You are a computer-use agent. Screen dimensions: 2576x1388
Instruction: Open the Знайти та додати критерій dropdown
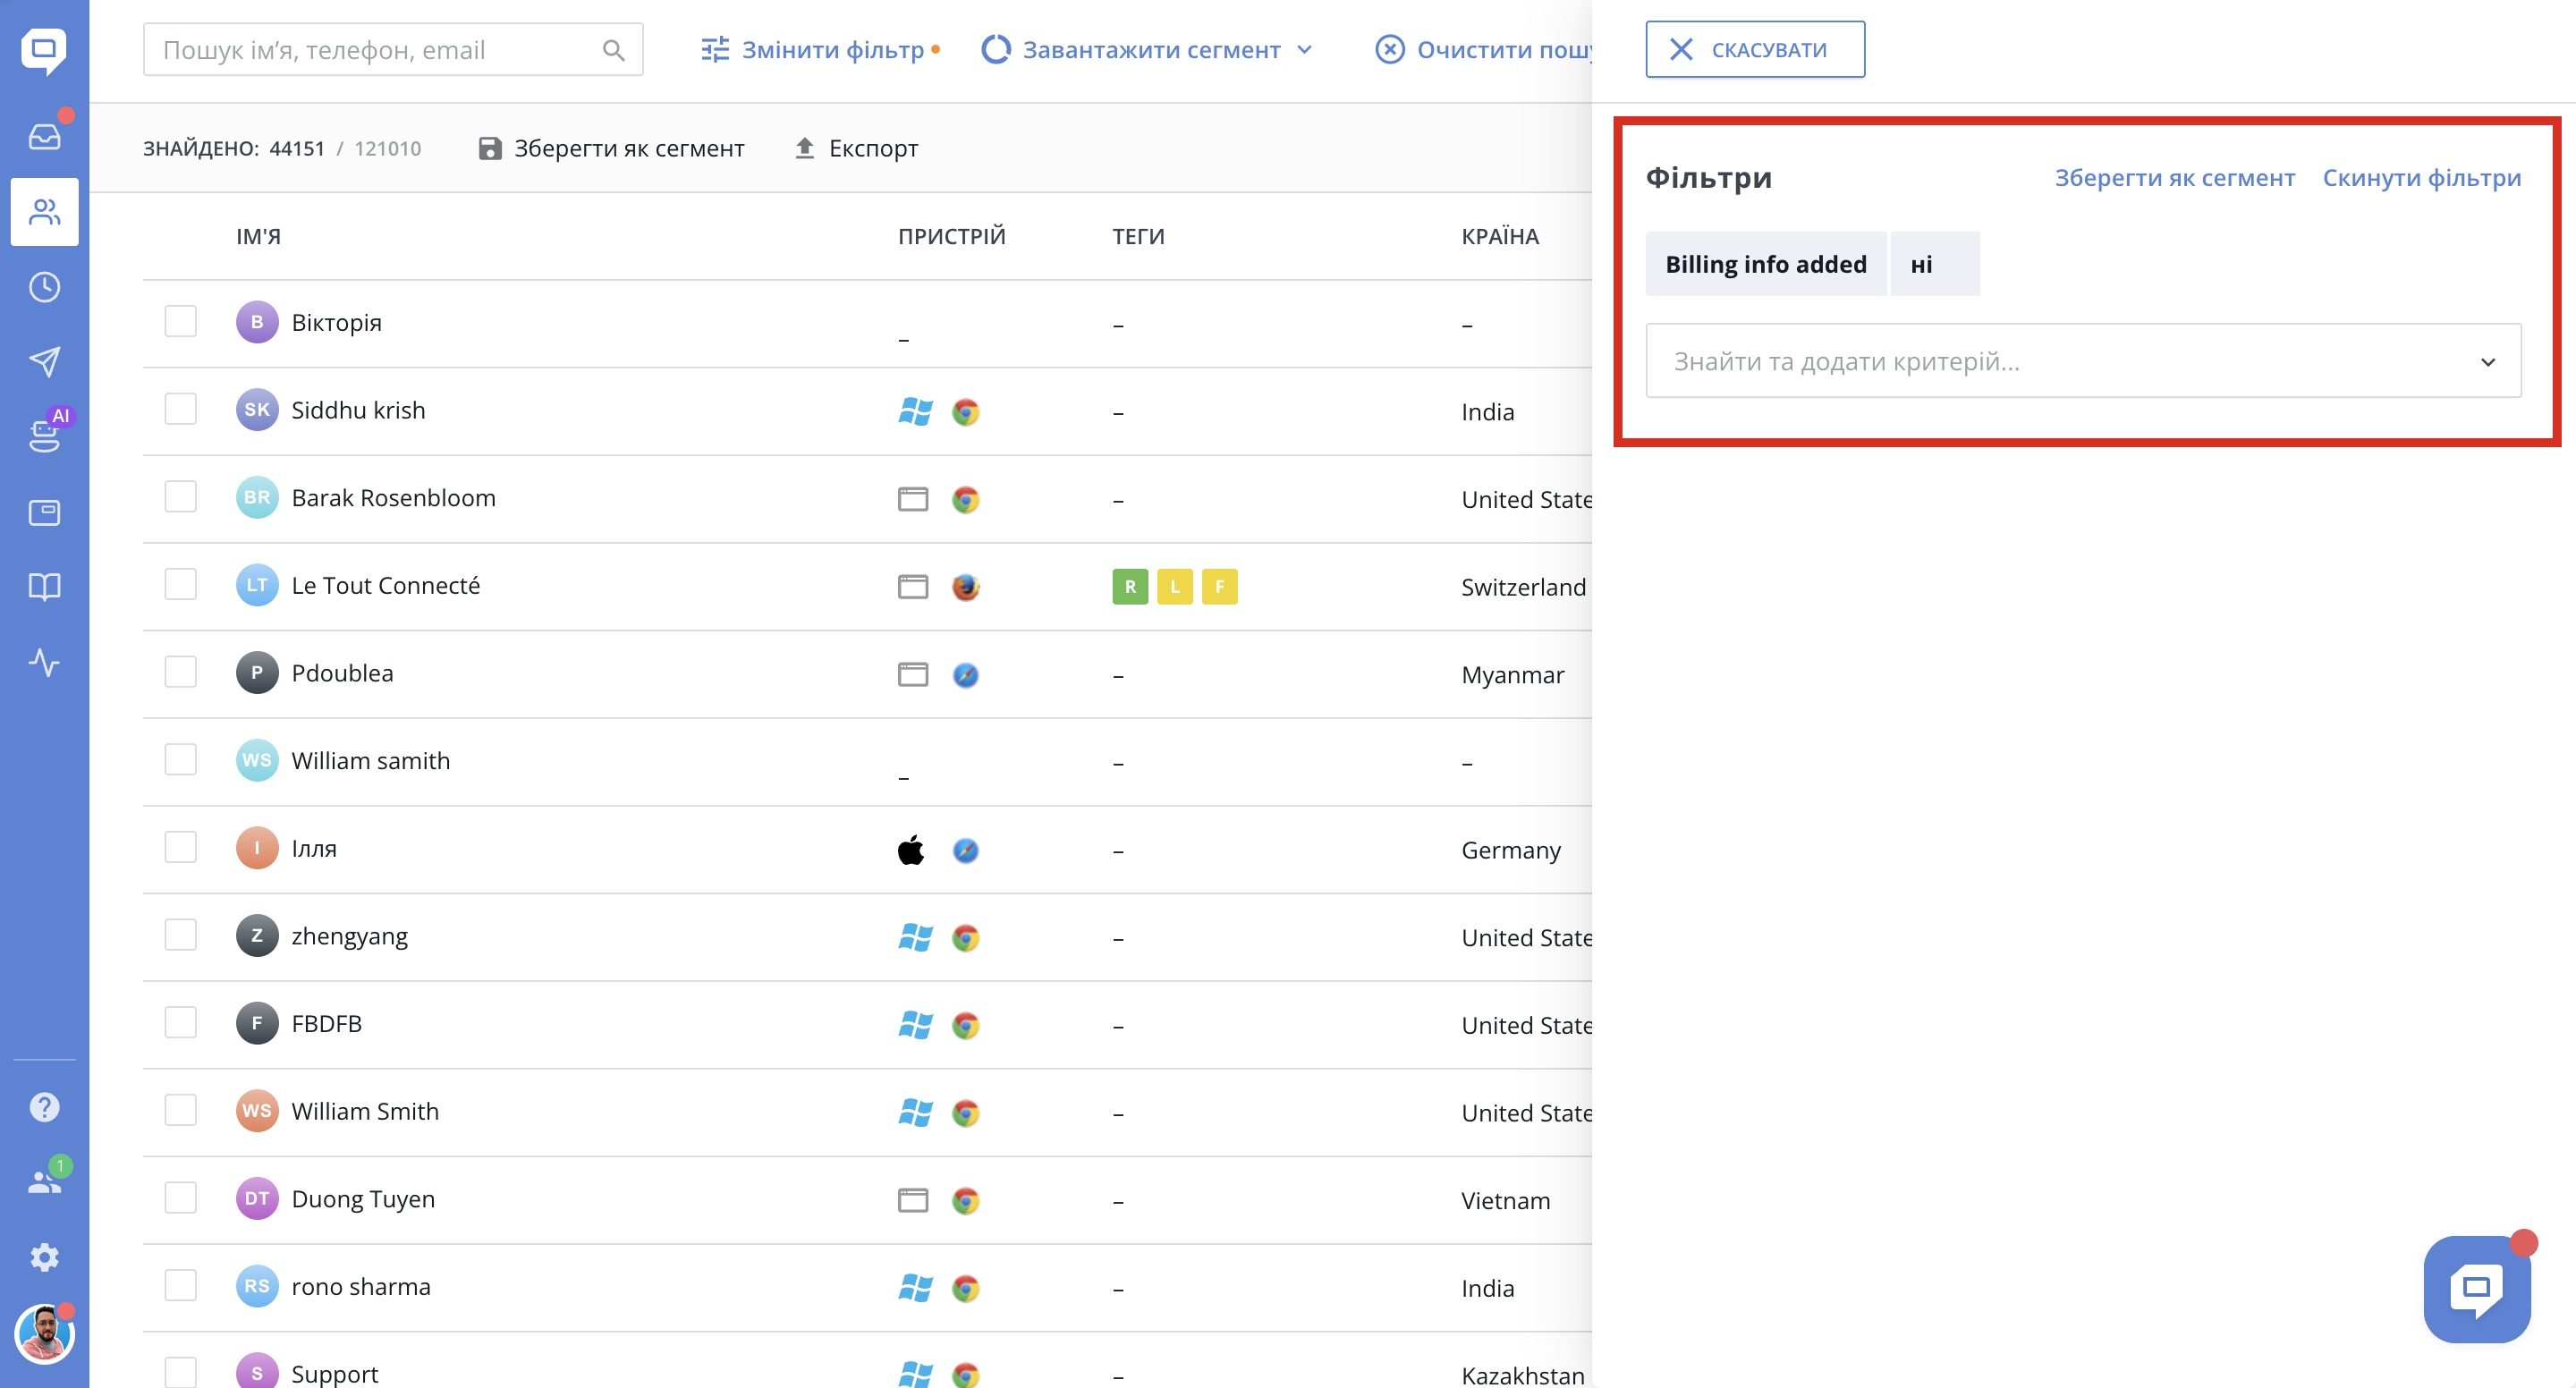pos(2082,361)
